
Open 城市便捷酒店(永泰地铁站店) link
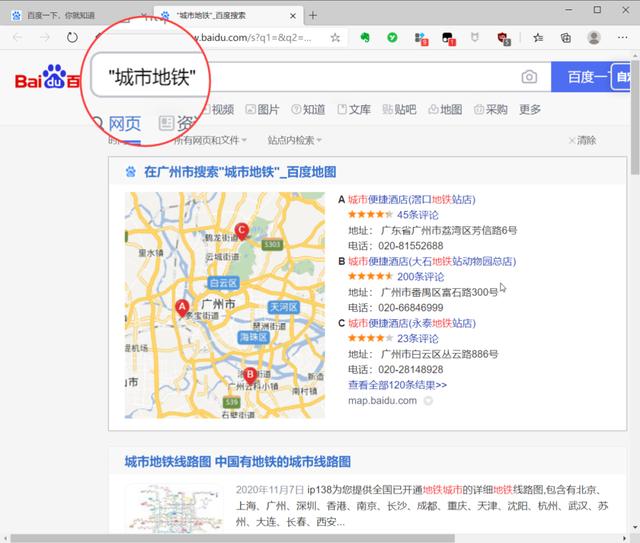pos(412,323)
